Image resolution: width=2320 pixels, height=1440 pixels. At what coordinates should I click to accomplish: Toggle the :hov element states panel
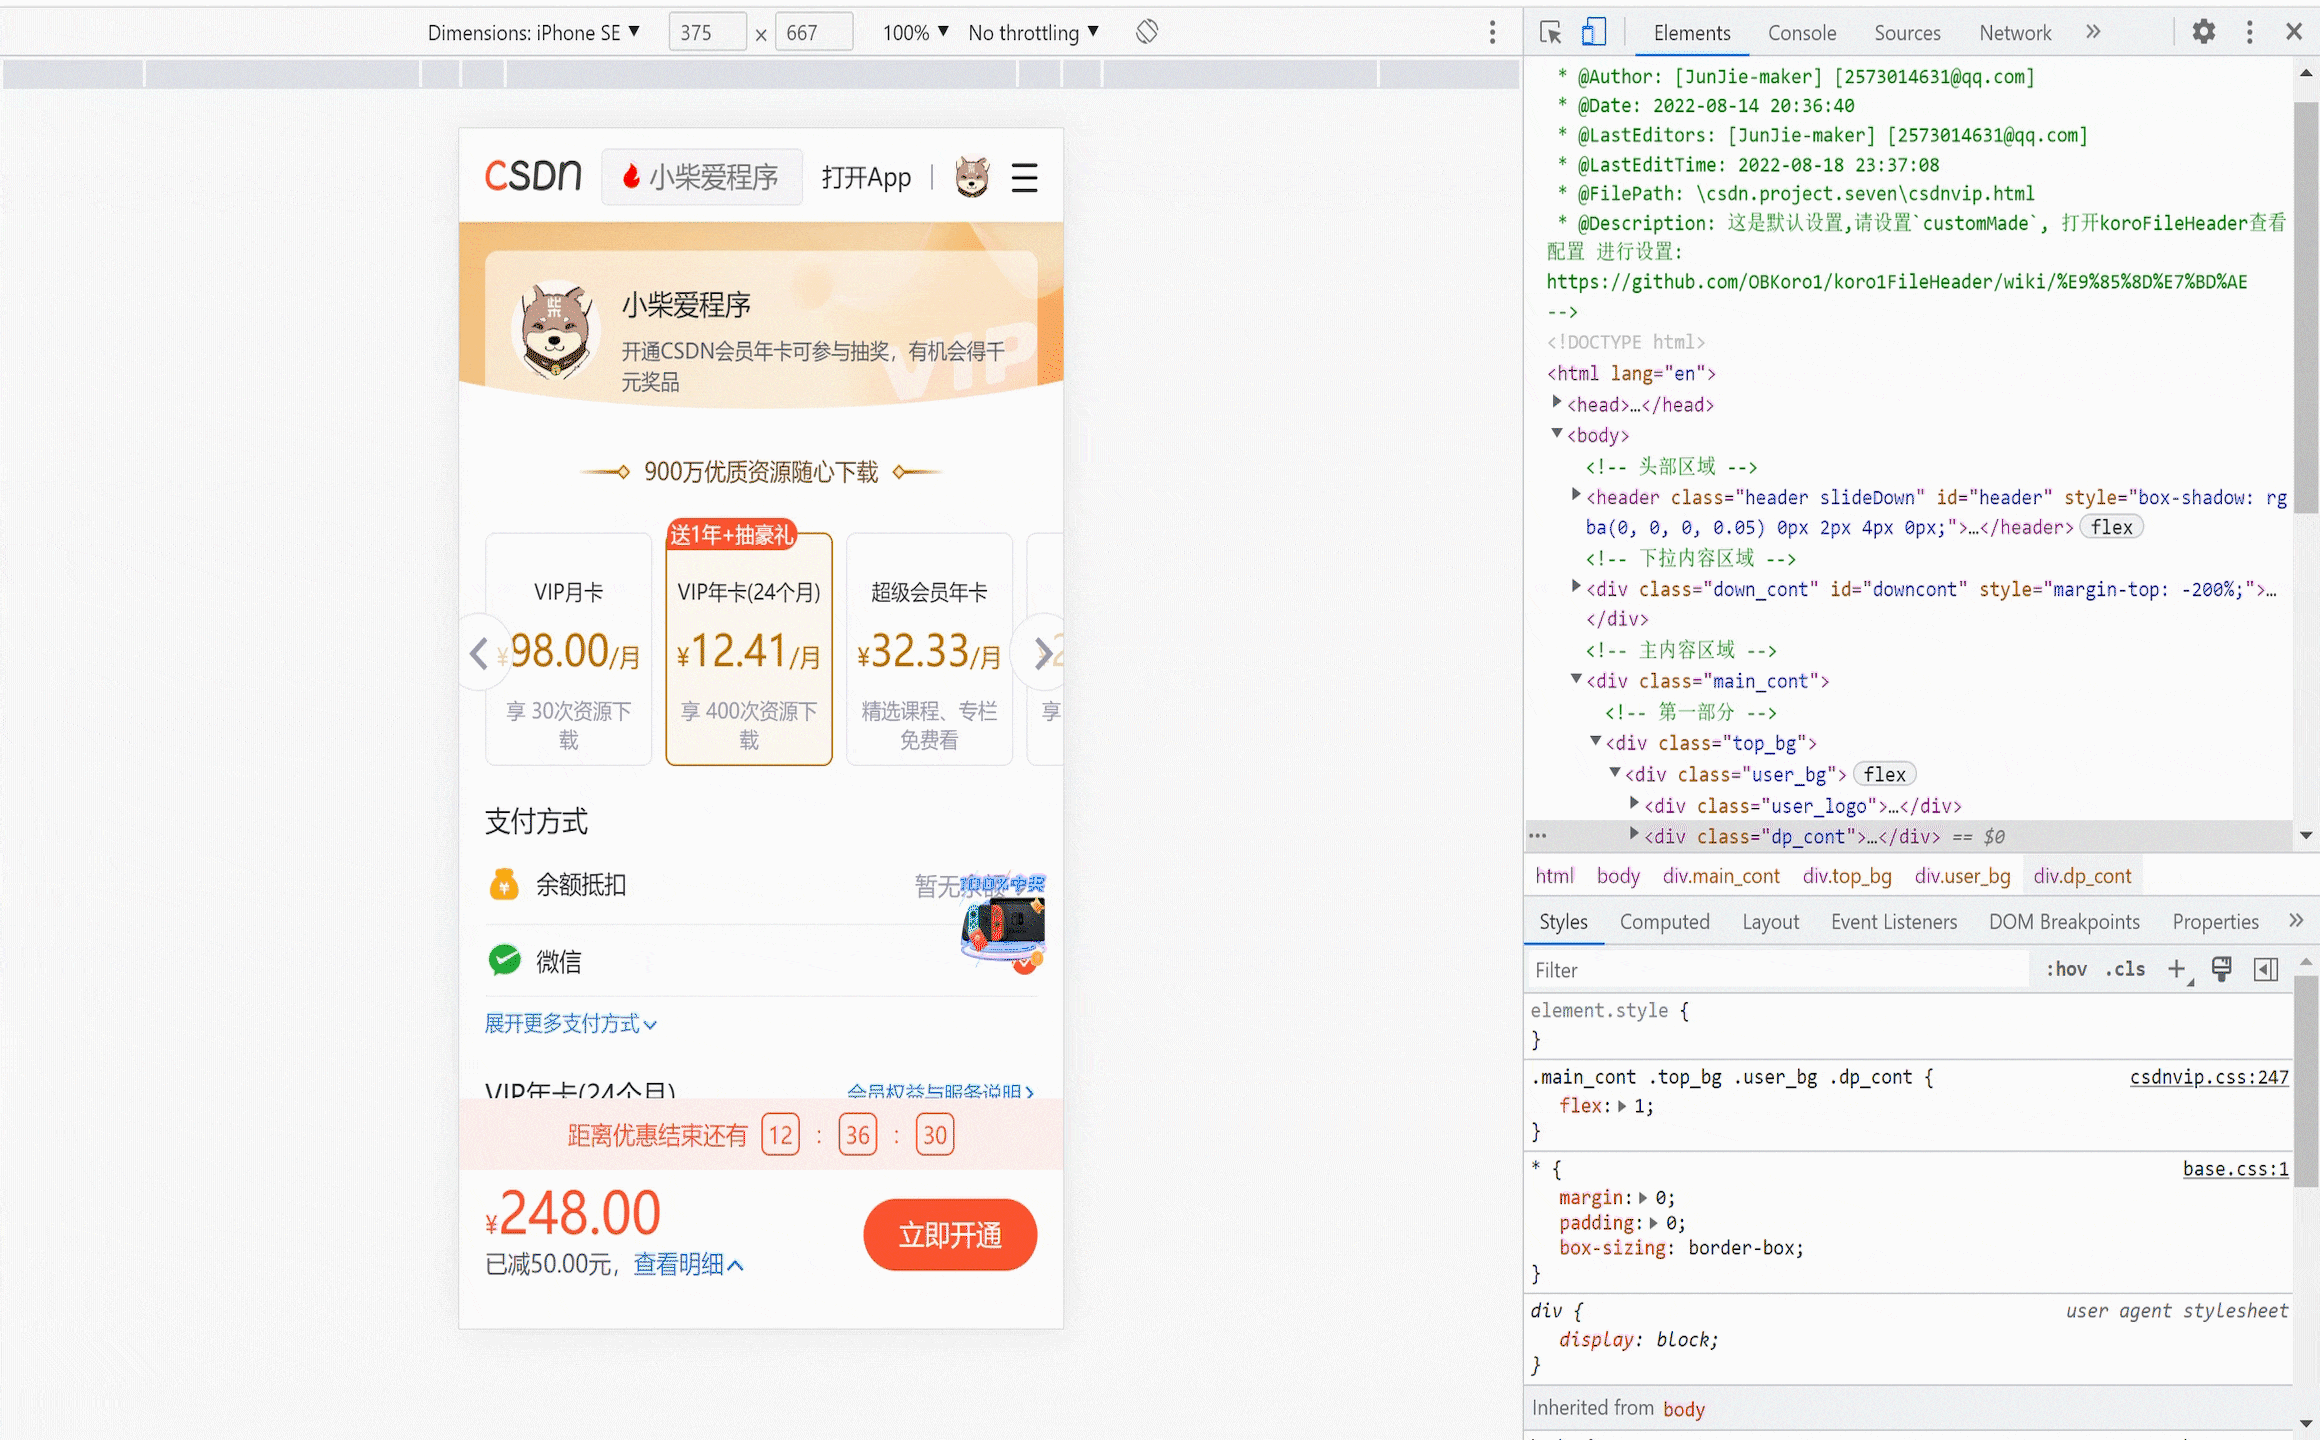point(2064,968)
